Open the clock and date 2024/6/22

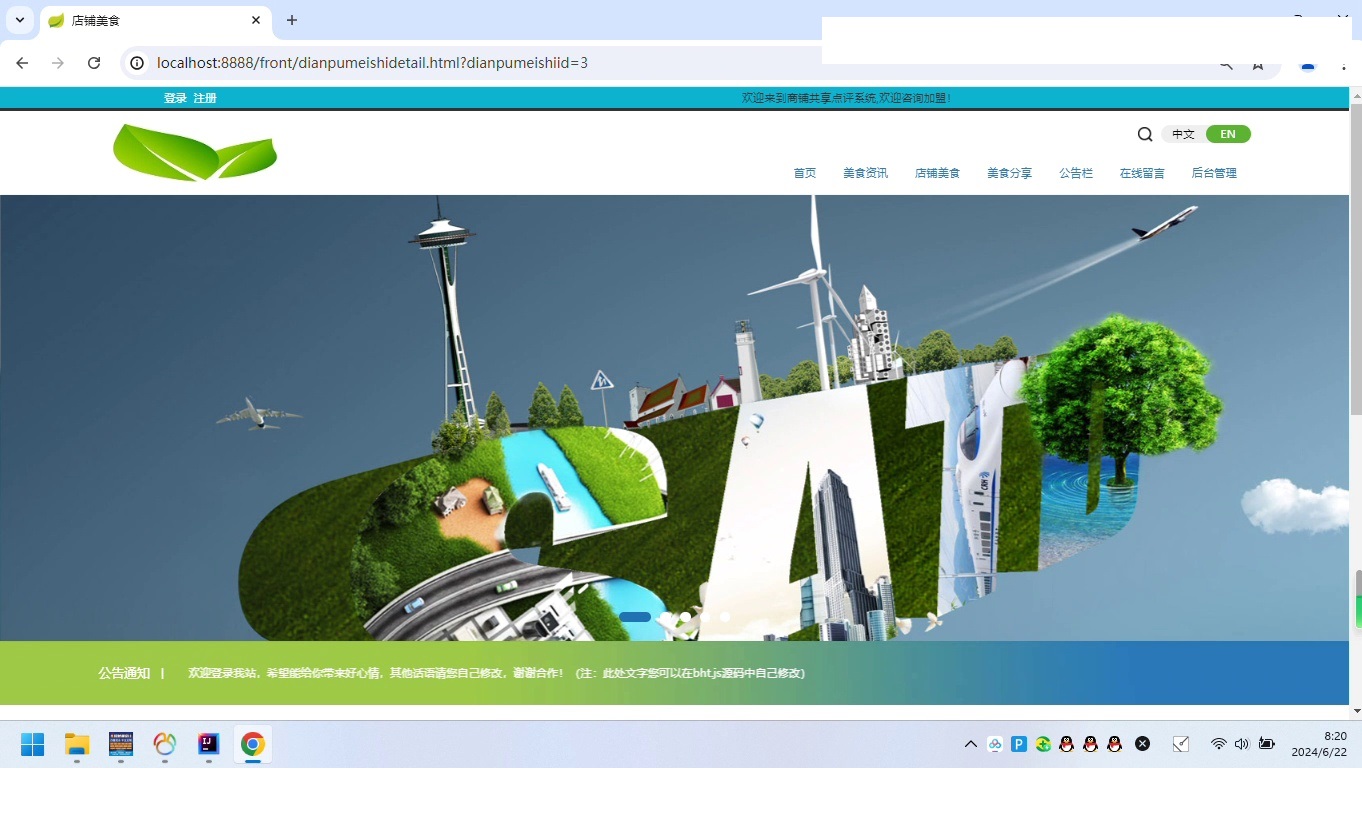click(x=1318, y=744)
